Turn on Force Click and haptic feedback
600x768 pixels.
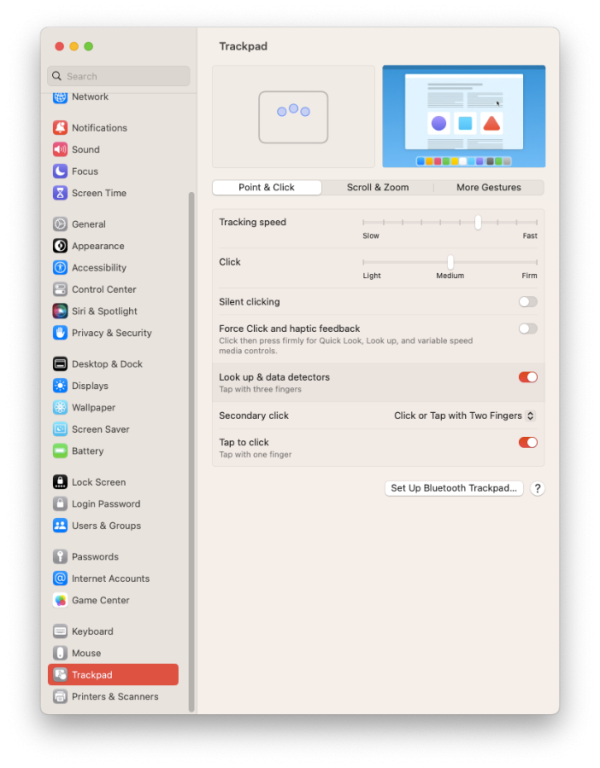pyautogui.click(x=528, y=329)
